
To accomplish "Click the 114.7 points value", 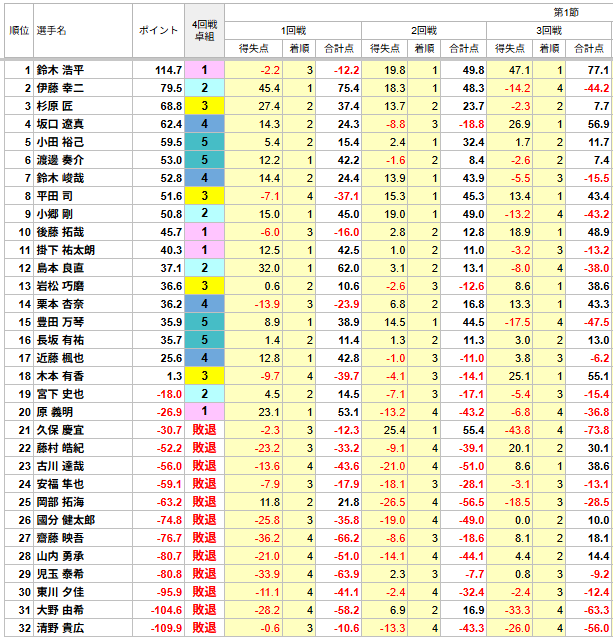I will (168, 70).
